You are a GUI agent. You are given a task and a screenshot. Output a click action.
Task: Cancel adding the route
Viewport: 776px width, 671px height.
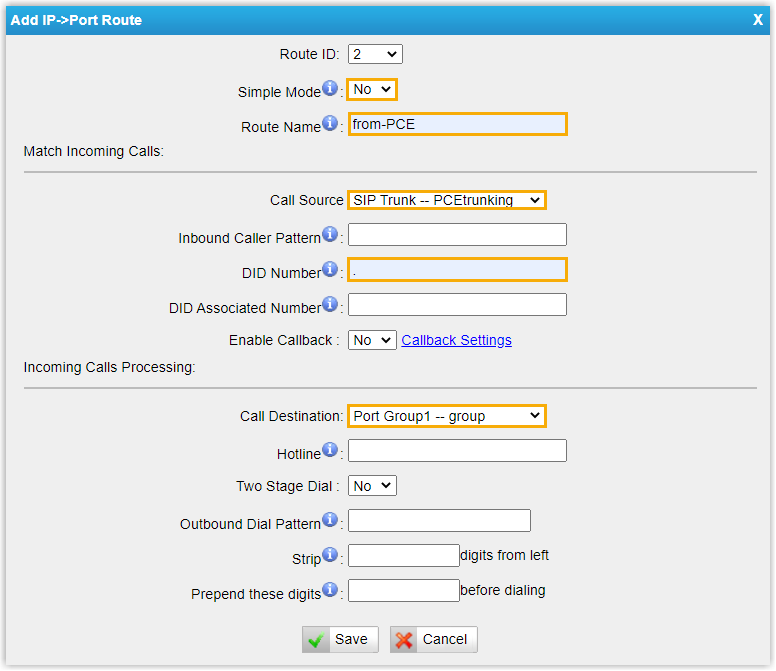click(x=433, y=640)
